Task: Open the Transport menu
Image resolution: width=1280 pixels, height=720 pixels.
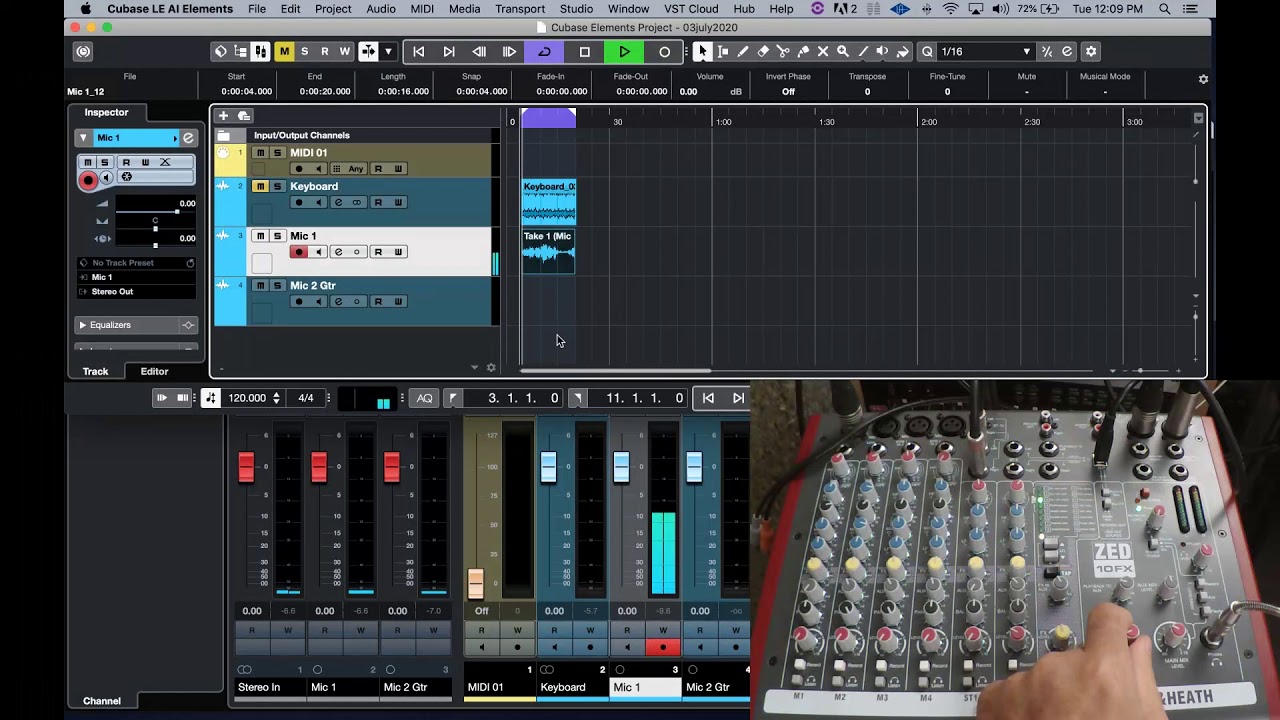Action: point(520,9)
